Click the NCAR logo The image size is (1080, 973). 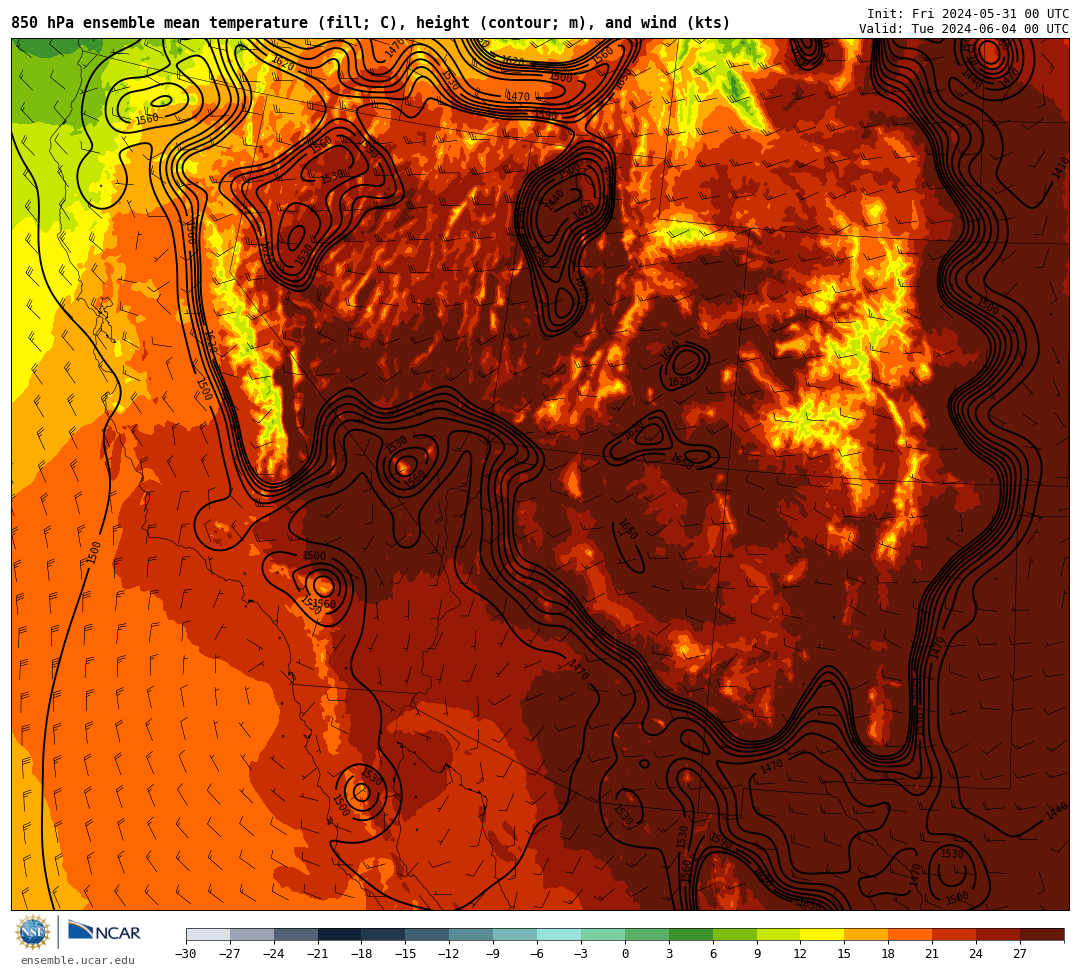pyautogui.click(x=104, y=932)
